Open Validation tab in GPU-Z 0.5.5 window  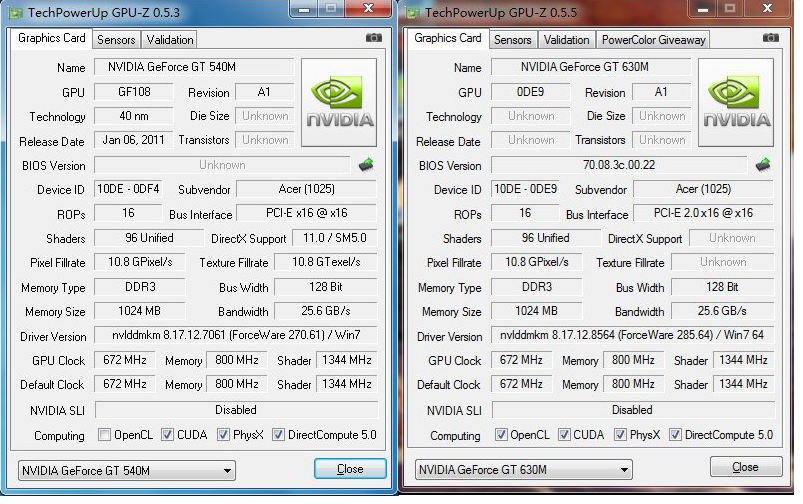[566, 40]
